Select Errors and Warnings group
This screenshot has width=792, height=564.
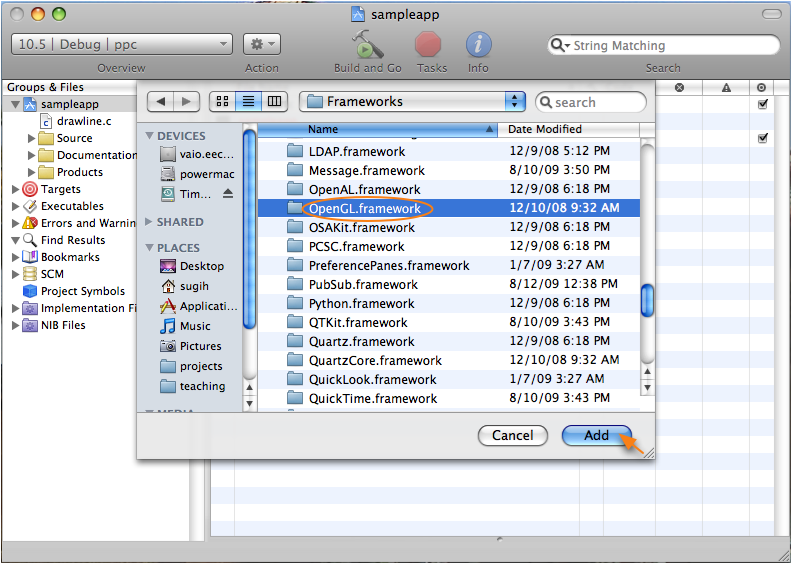tap(79, 223)
